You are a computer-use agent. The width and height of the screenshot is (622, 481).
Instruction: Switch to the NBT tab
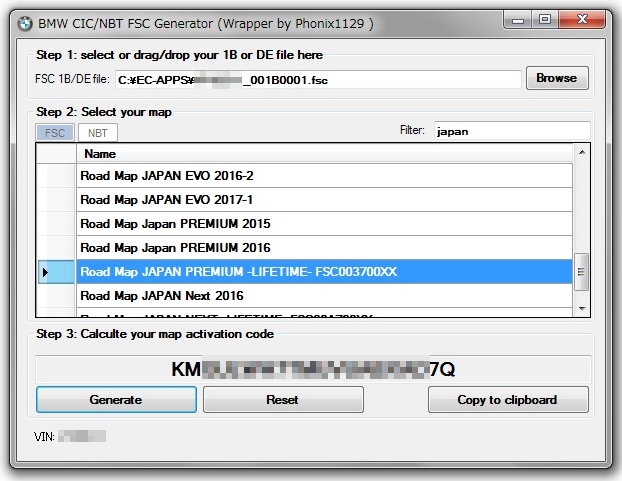coord(98,132)
